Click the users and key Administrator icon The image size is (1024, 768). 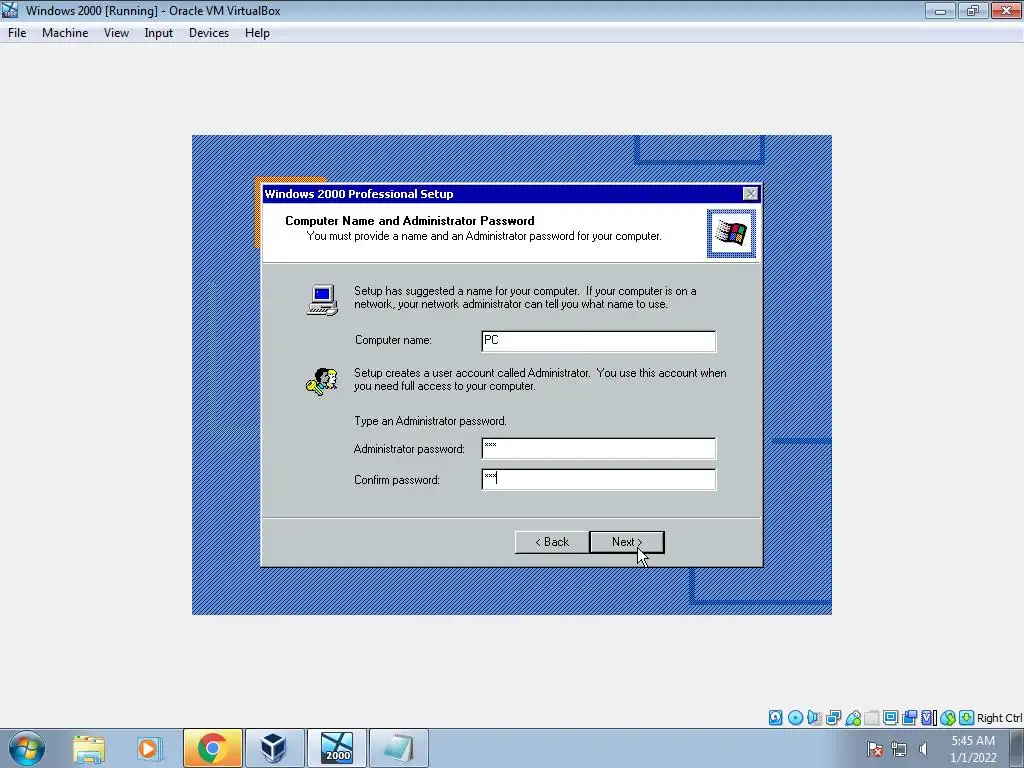[x=321, y=381]
